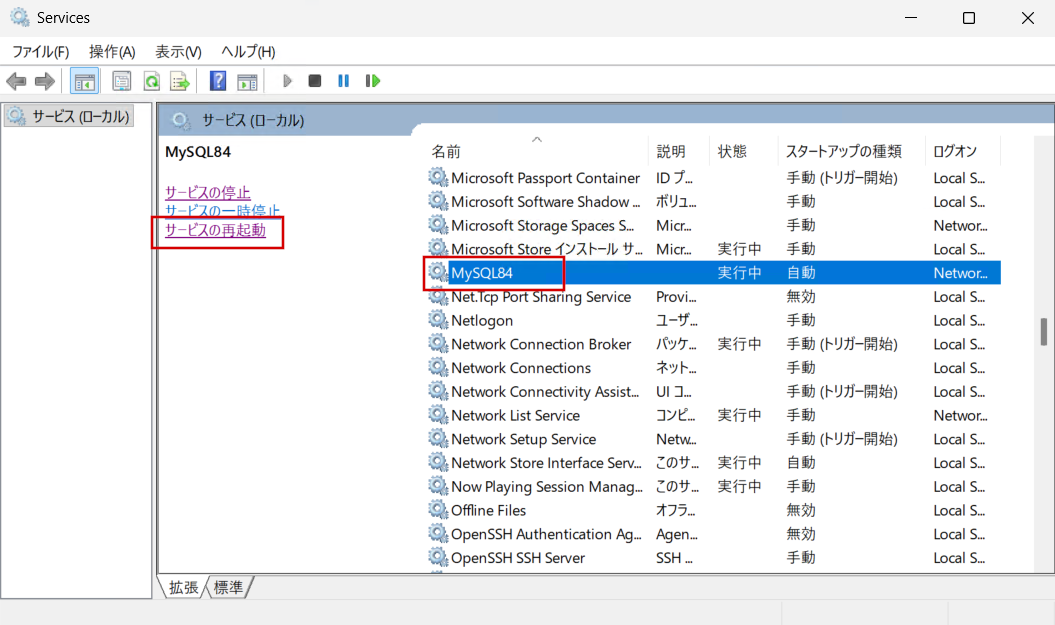Open the Properties toolbar icon
This screenshot has height=625, width=1055.
click(122, 81)
